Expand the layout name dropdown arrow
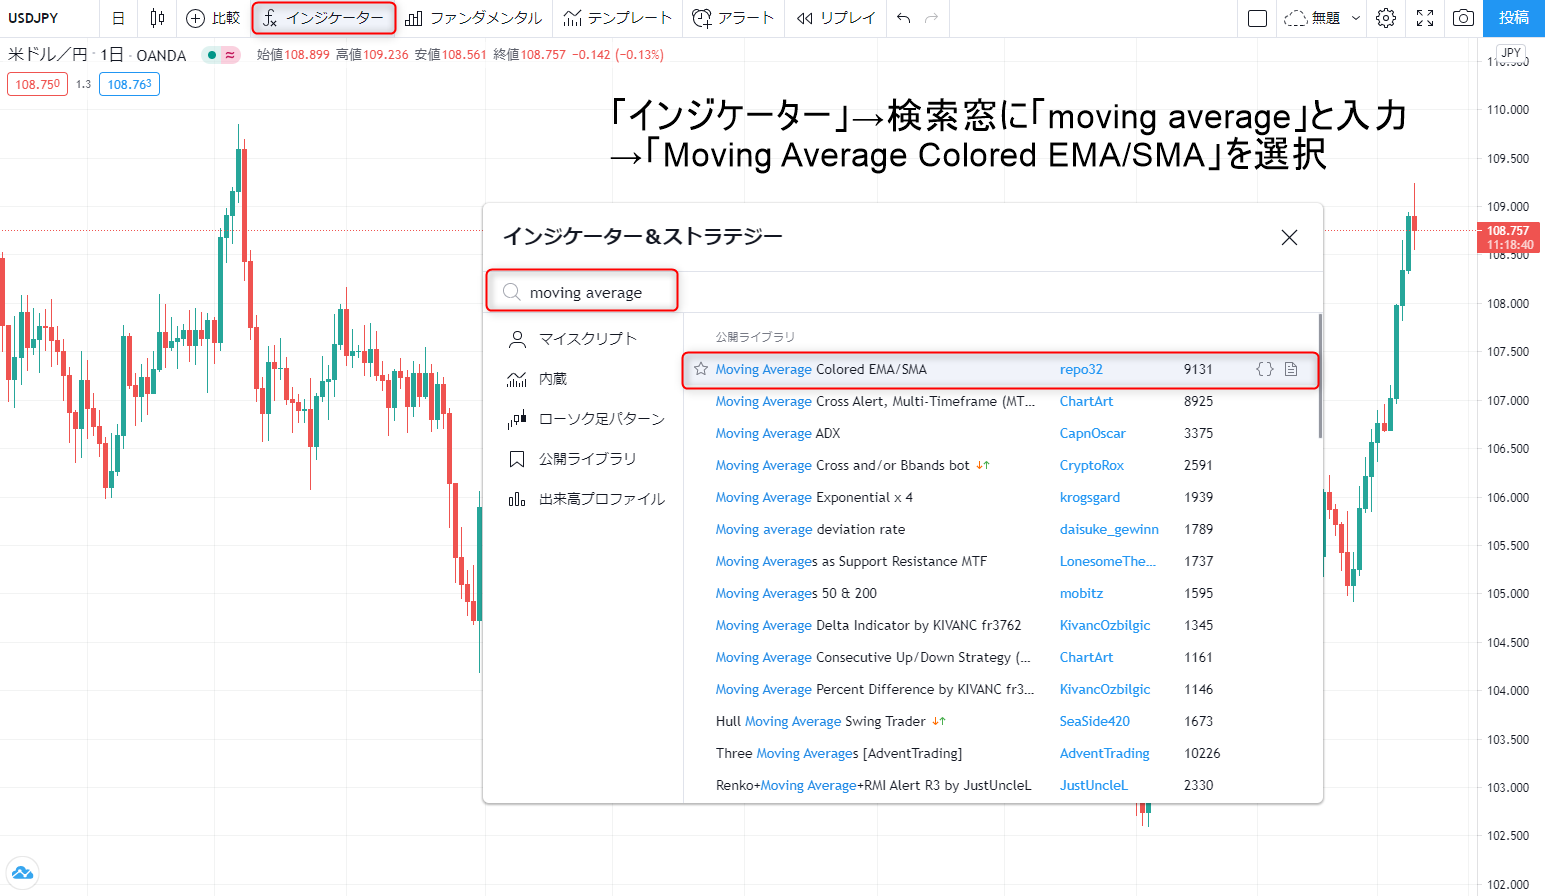 point(1356,18)
